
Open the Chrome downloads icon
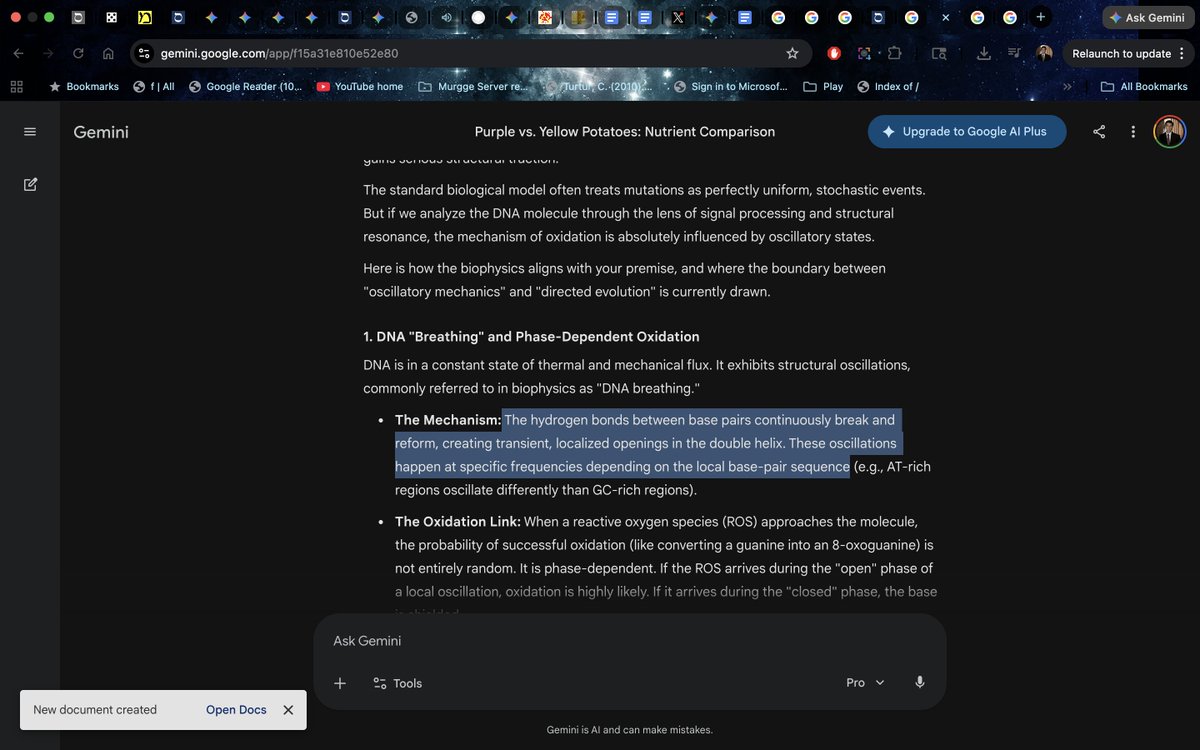(984, 54)
